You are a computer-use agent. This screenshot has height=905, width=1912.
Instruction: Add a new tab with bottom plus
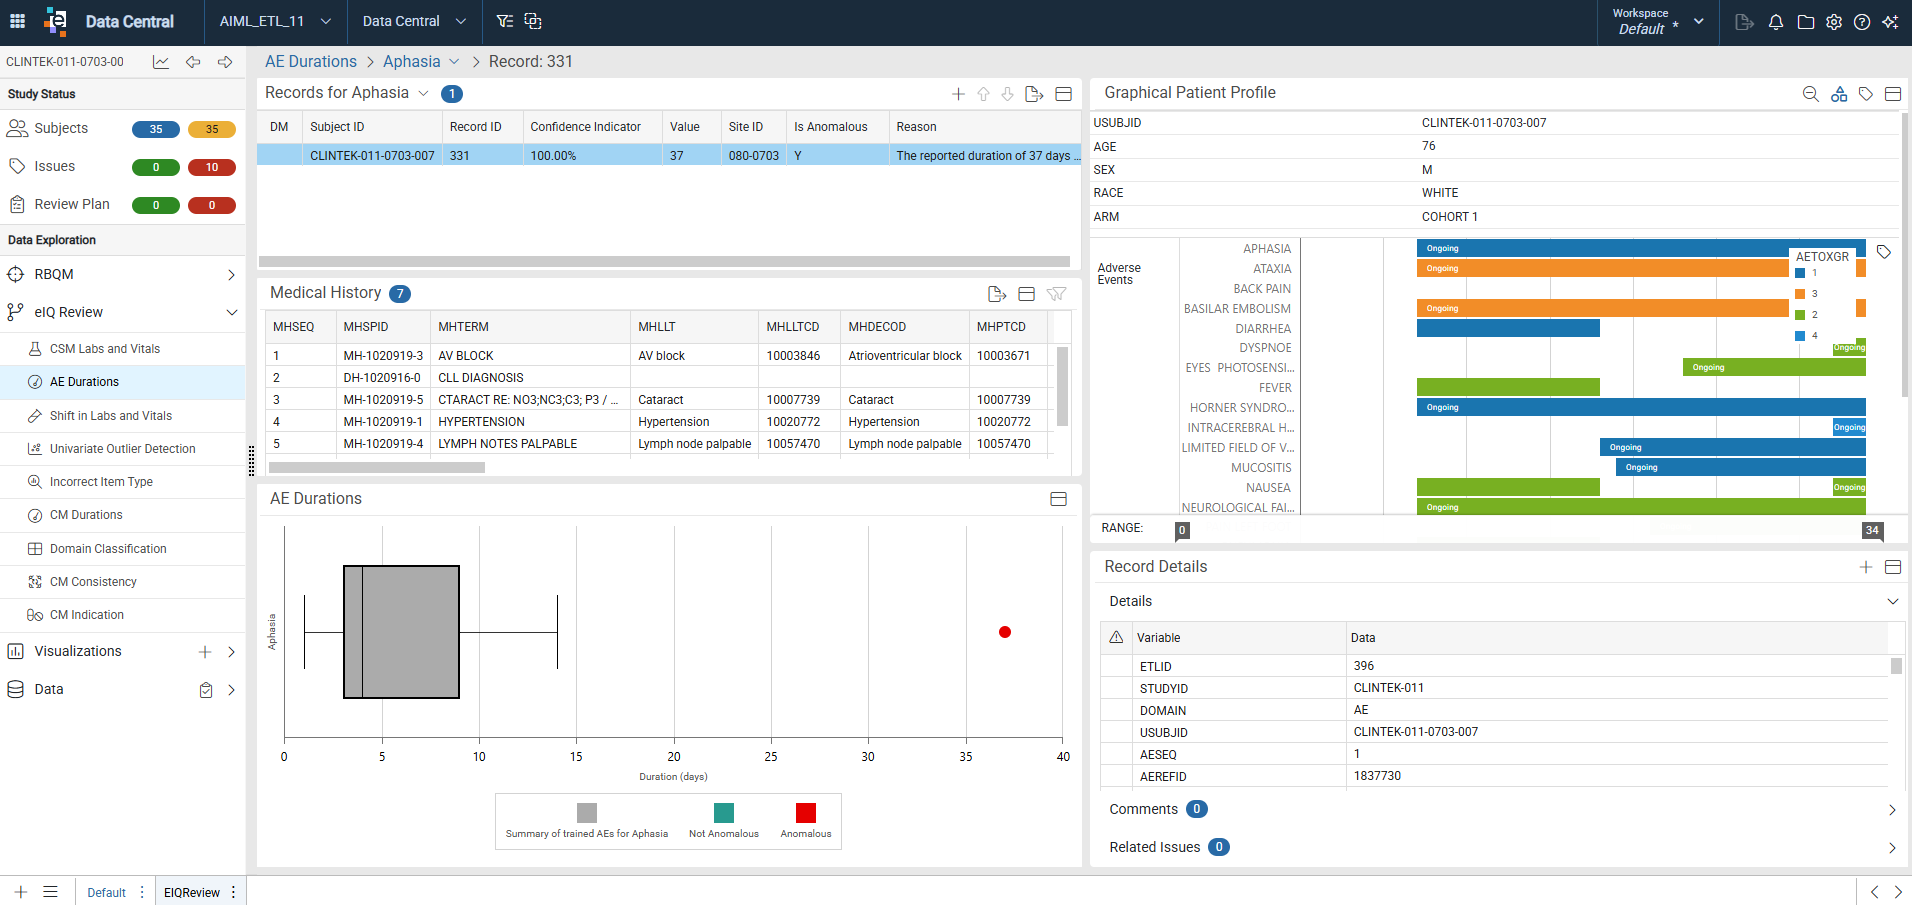(x=20, y=892)
